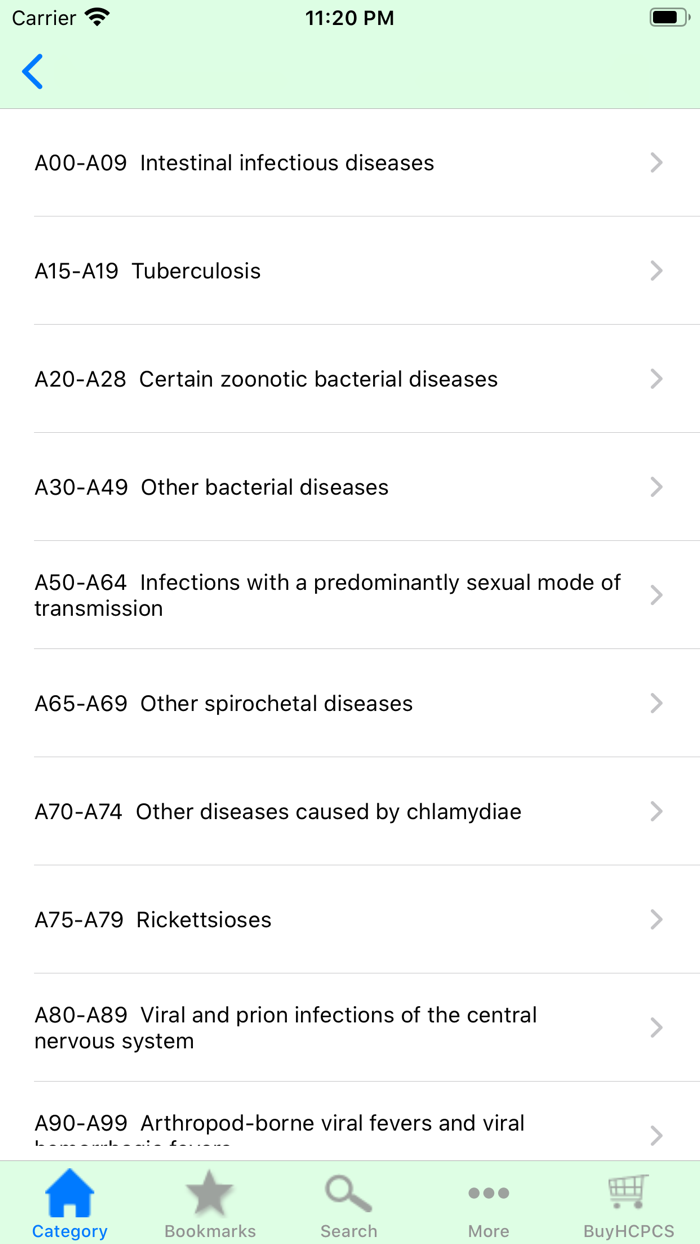Switch to the Search tab

[348, 1203]
